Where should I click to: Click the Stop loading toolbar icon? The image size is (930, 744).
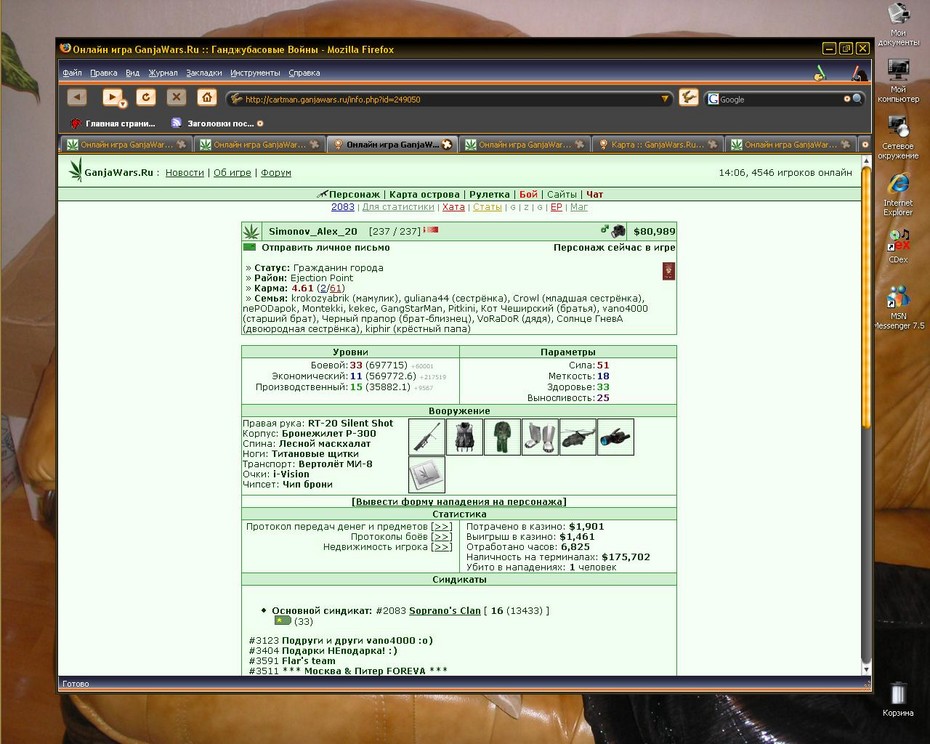point(176,97)
